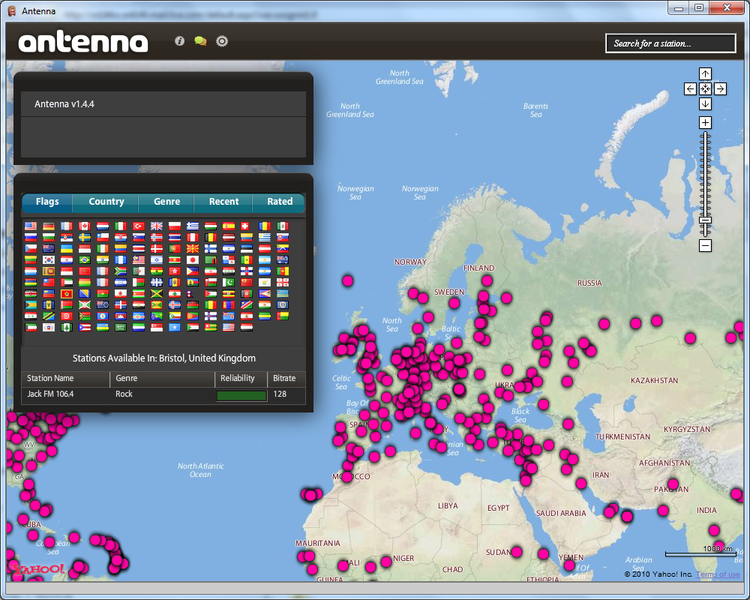Select the Greece flag

pyautogui.click(x=193, y=226)
